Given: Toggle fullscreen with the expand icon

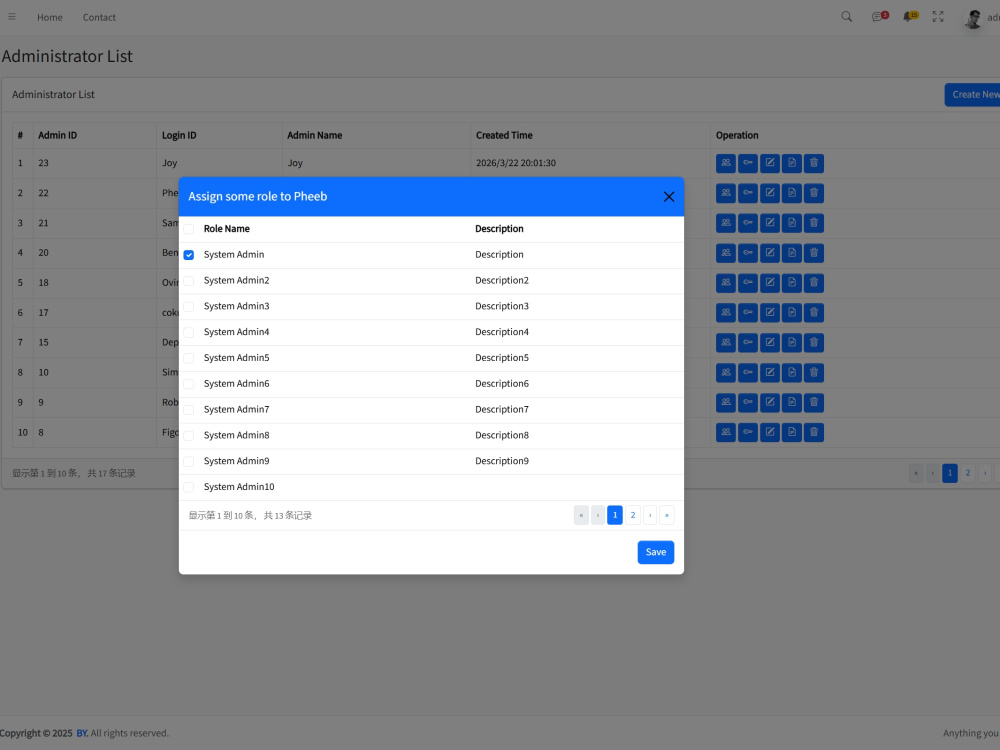Looking at the screenshot, I should coord(938,17).
